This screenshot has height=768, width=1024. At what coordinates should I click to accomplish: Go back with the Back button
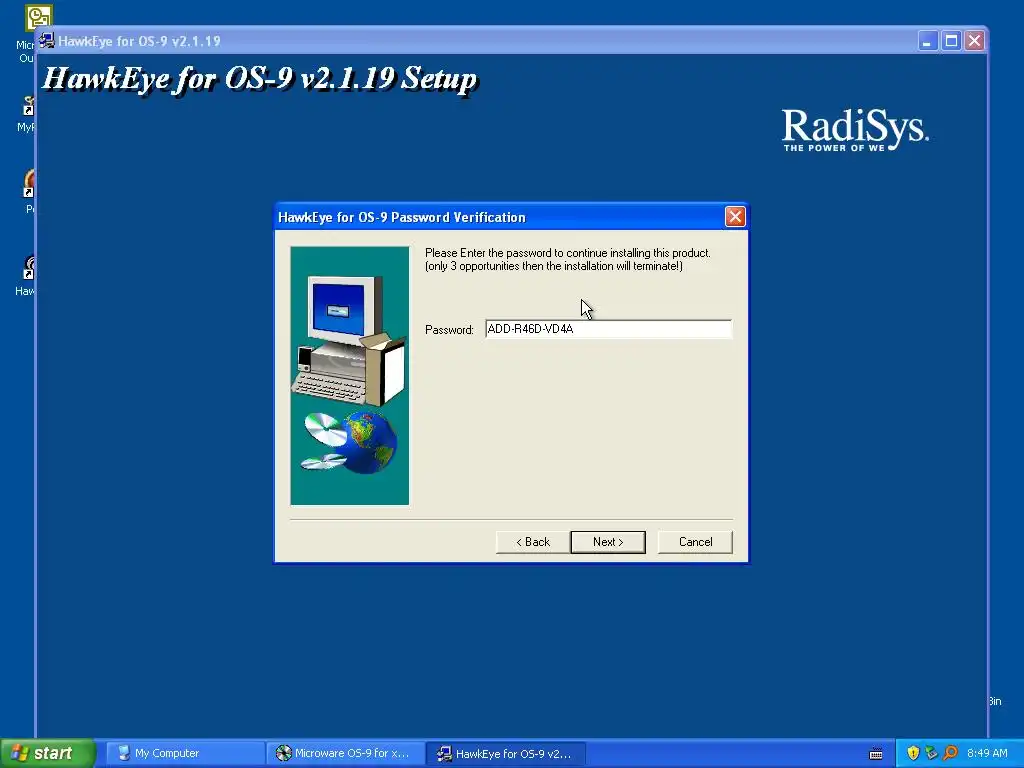coord(533,541)
